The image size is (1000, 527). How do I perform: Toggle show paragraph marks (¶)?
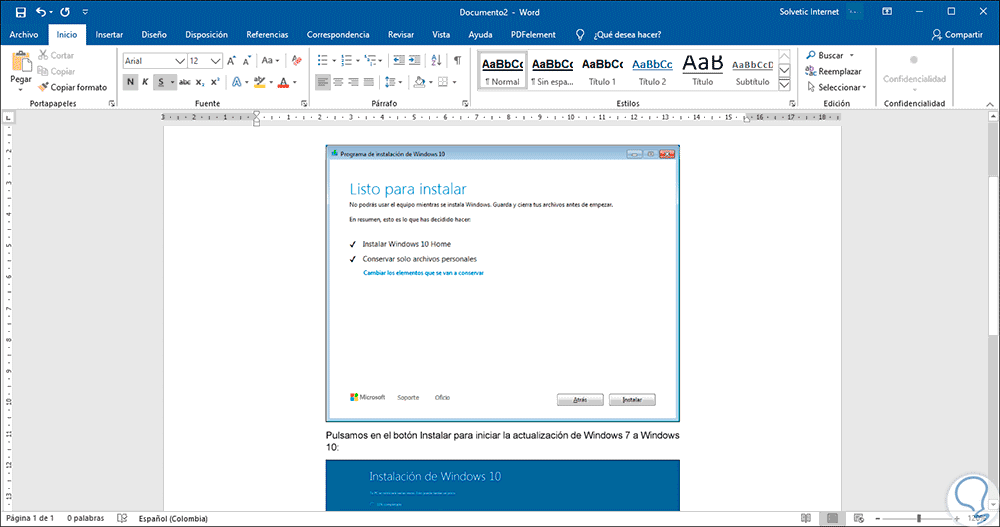pos(457,61)
